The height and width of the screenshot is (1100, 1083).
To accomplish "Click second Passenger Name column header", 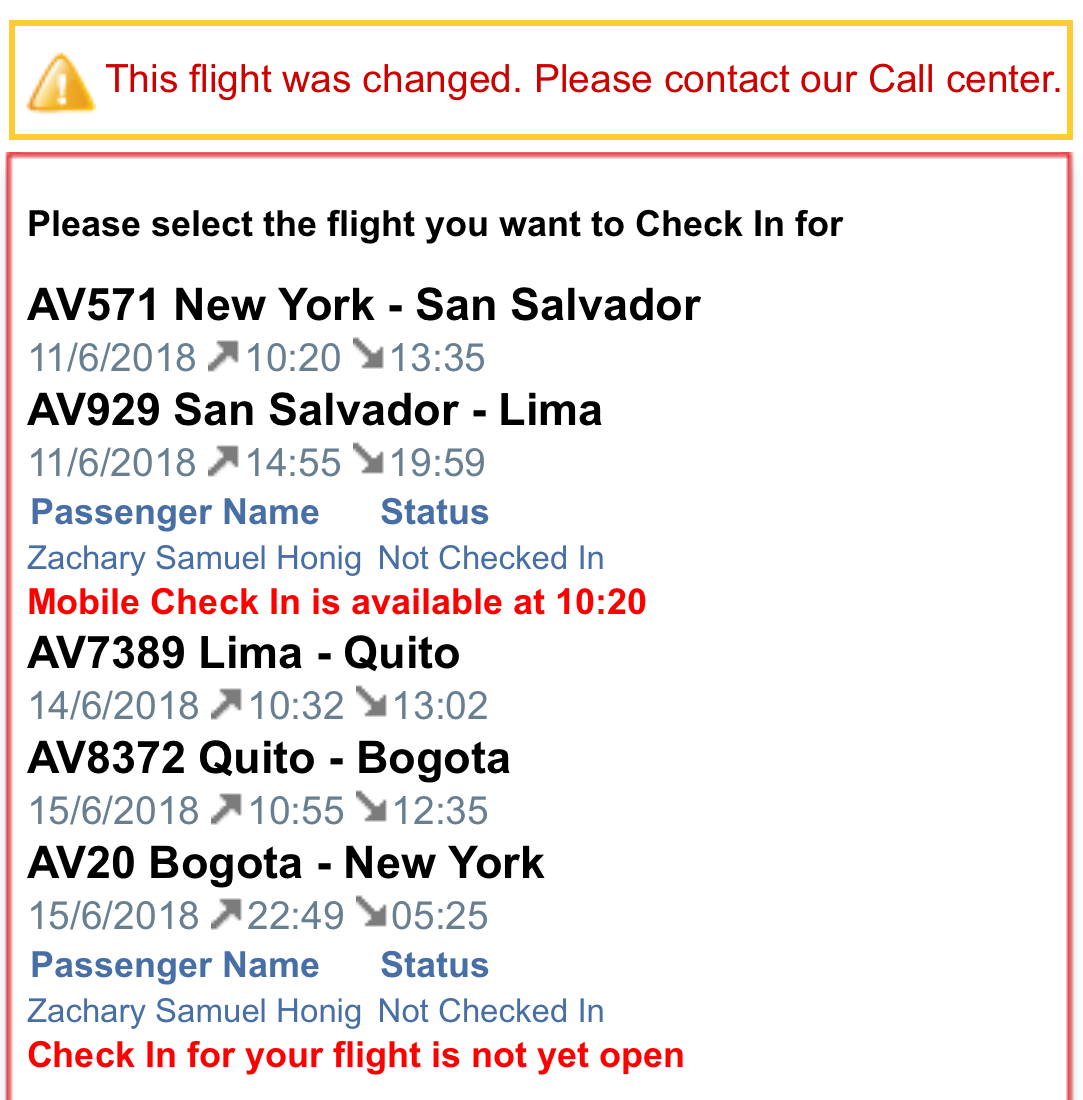I will click(x=175, y=965).
